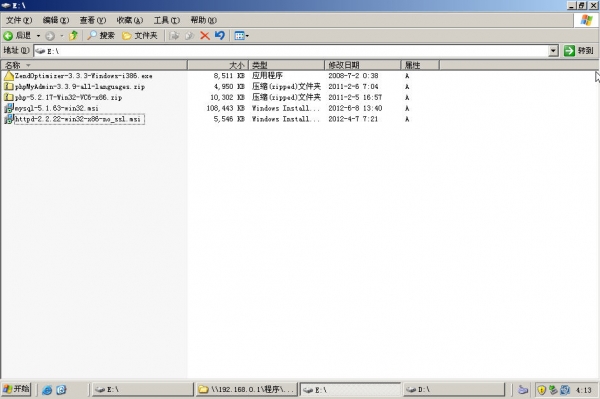
Task: Open the Search (搜索) pane
Action: point(101,36)
